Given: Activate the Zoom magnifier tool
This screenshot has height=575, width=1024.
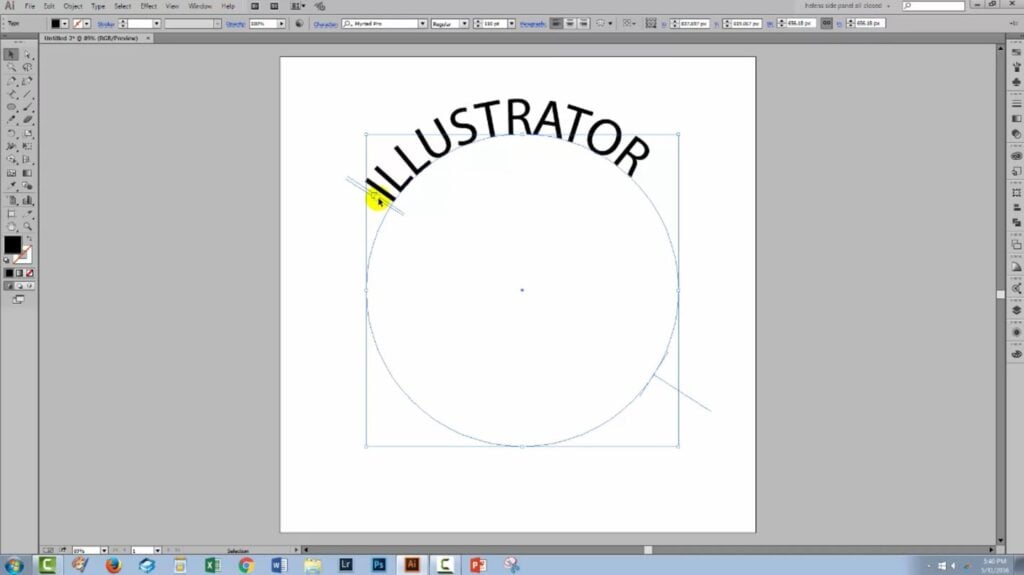Looking at the screenshot, I should 27,227.
